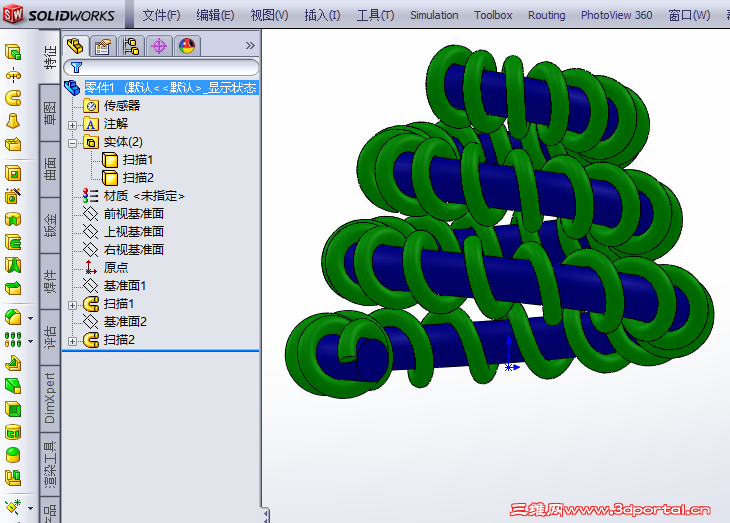The height and width of the screenshot is (523, 730).
Task: Open the Fillet tool dropdown arrow
Action: click(30, 319)
